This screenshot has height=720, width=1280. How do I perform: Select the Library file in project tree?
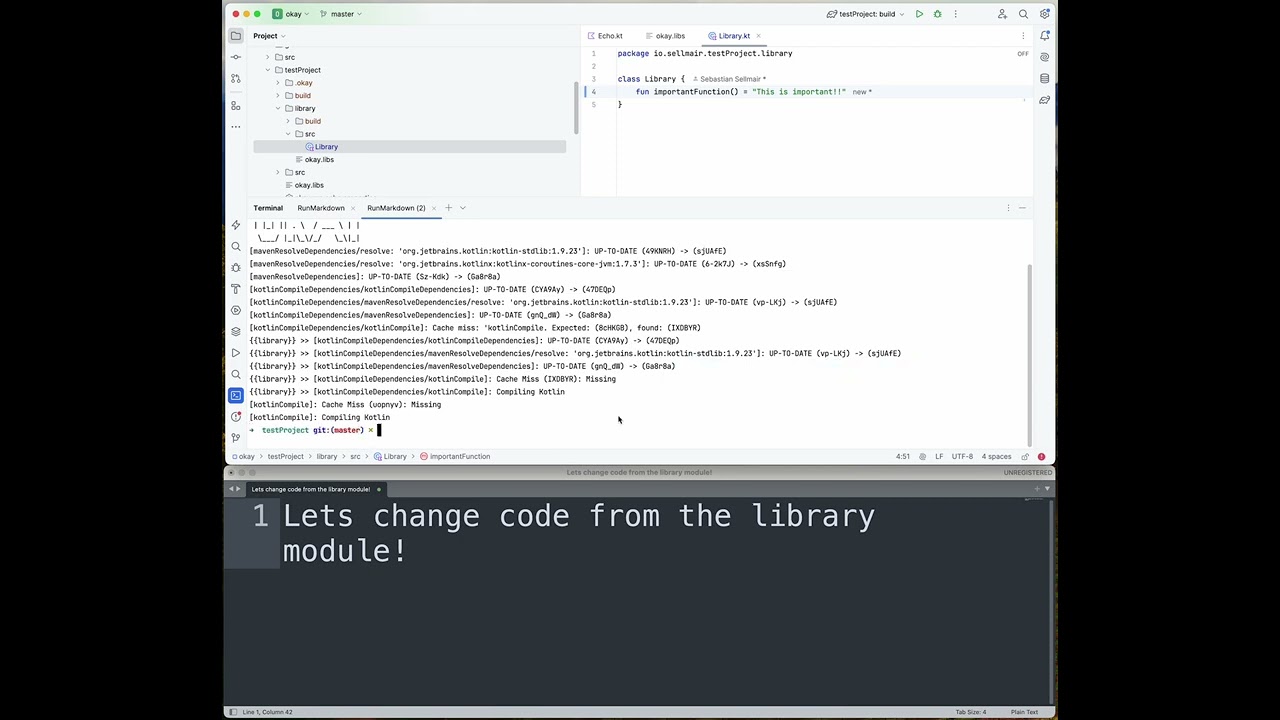pyautogui.click(x=409, y=147)
